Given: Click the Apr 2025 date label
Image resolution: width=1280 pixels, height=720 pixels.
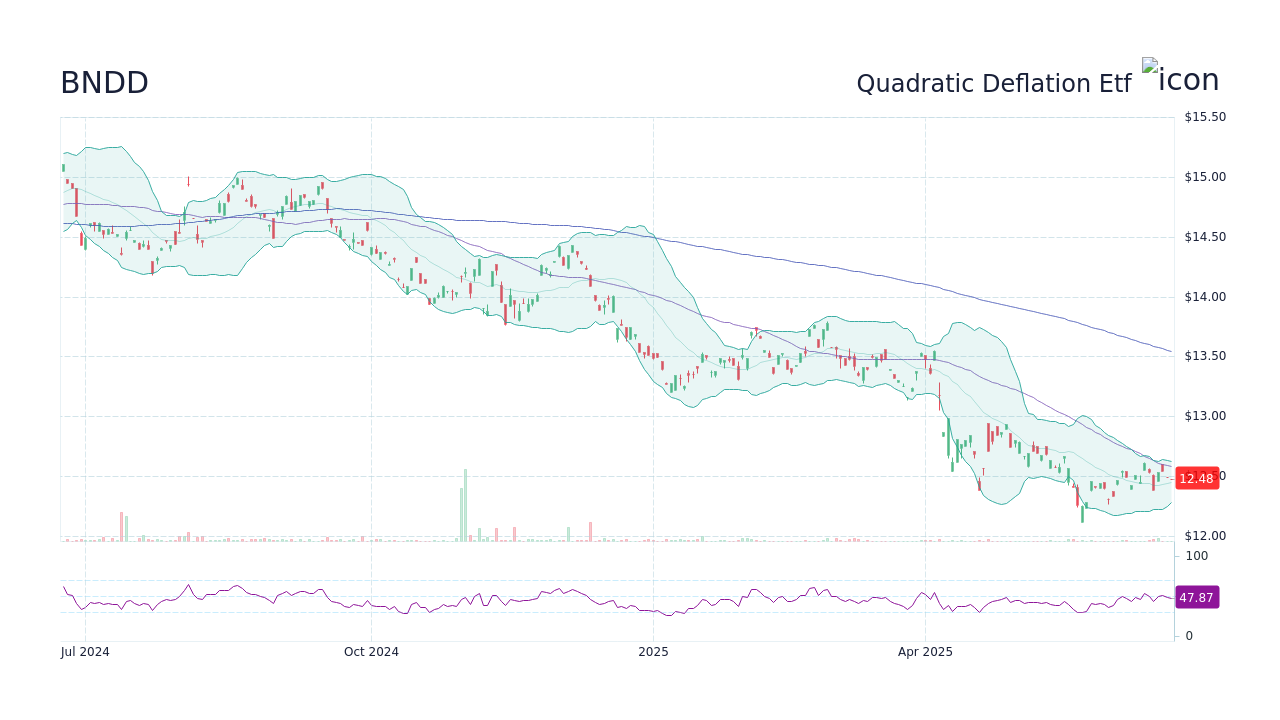Looking at the screenshot, I should click(925, 652).
